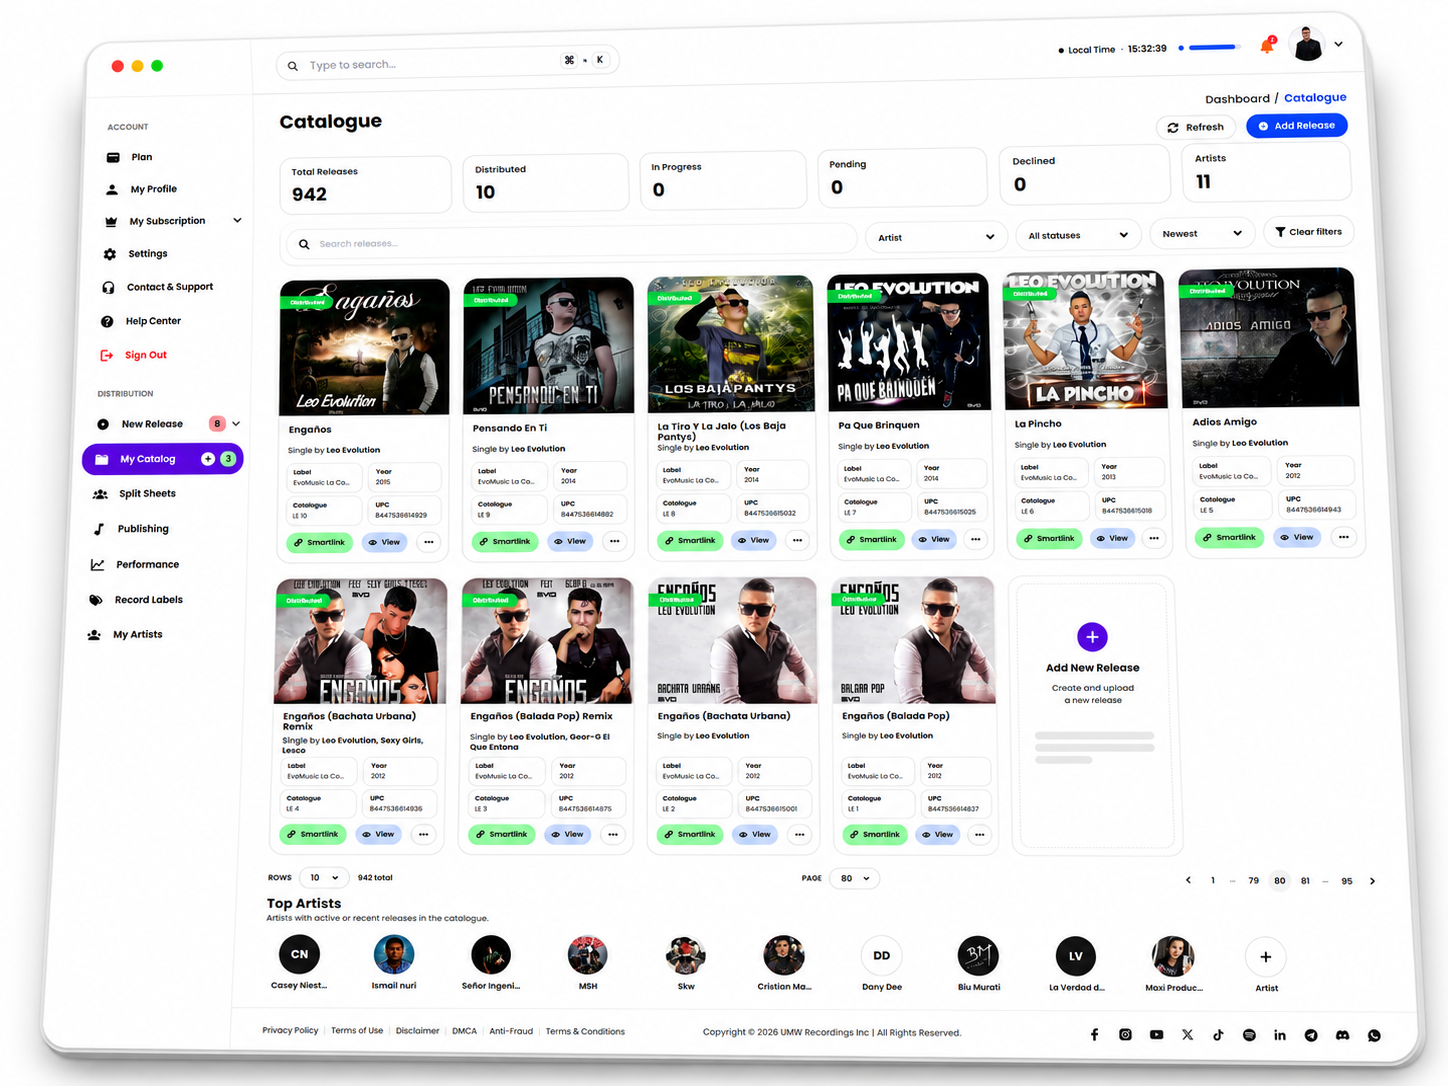Open more options on Pensando En Ti card
This screenshot has width=1448, height=1086.
tap(614, 541)
